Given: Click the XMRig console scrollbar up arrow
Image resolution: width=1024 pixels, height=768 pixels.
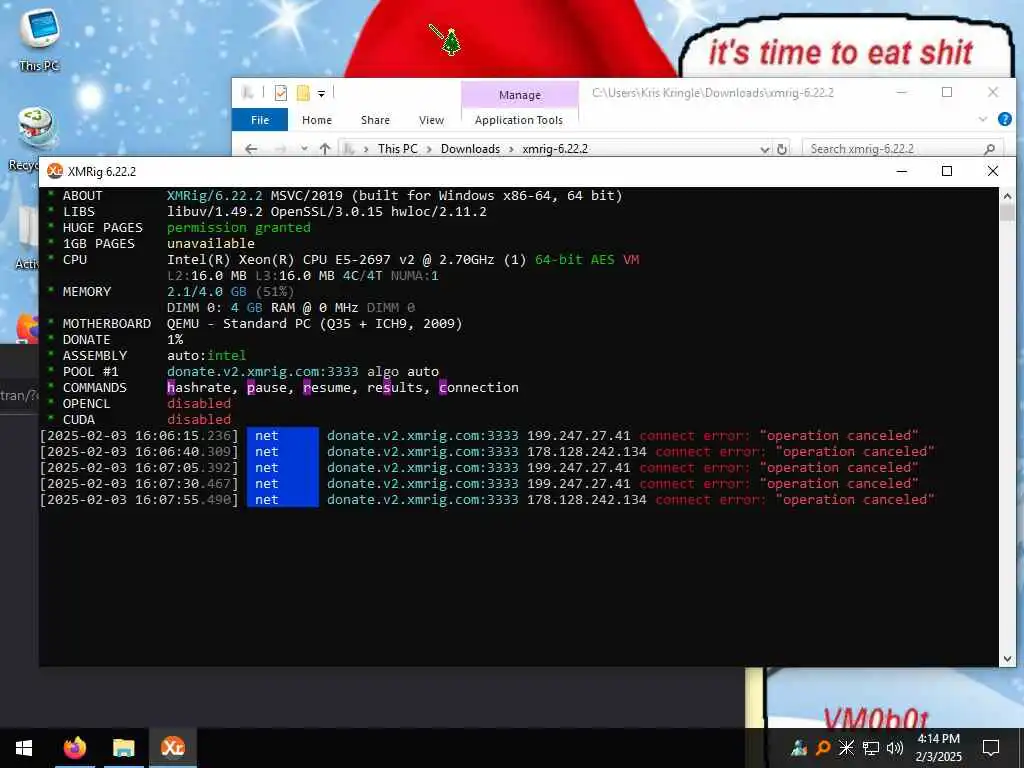Looking at the screenshot, I should (1007, 195).
